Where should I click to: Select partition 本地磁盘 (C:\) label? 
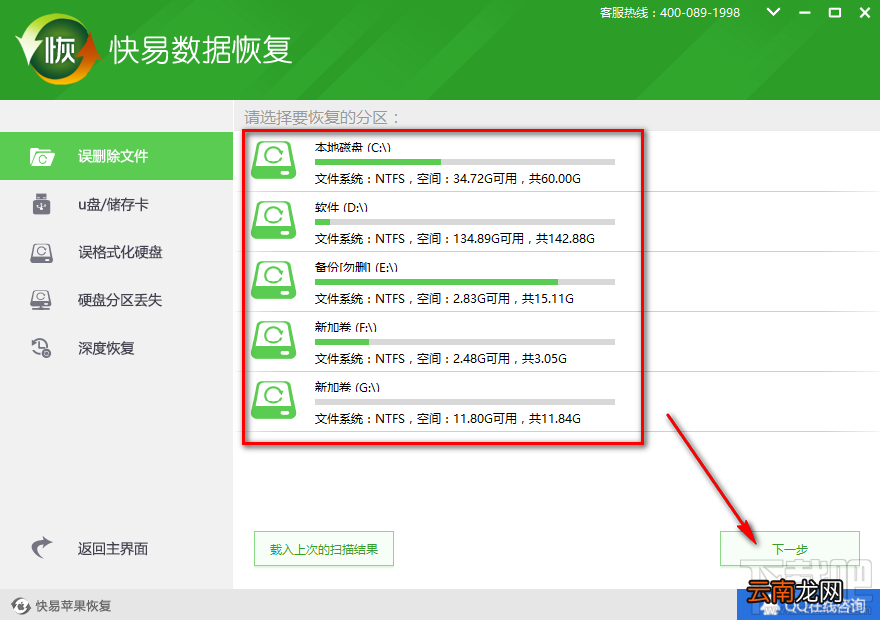[352, 147]
